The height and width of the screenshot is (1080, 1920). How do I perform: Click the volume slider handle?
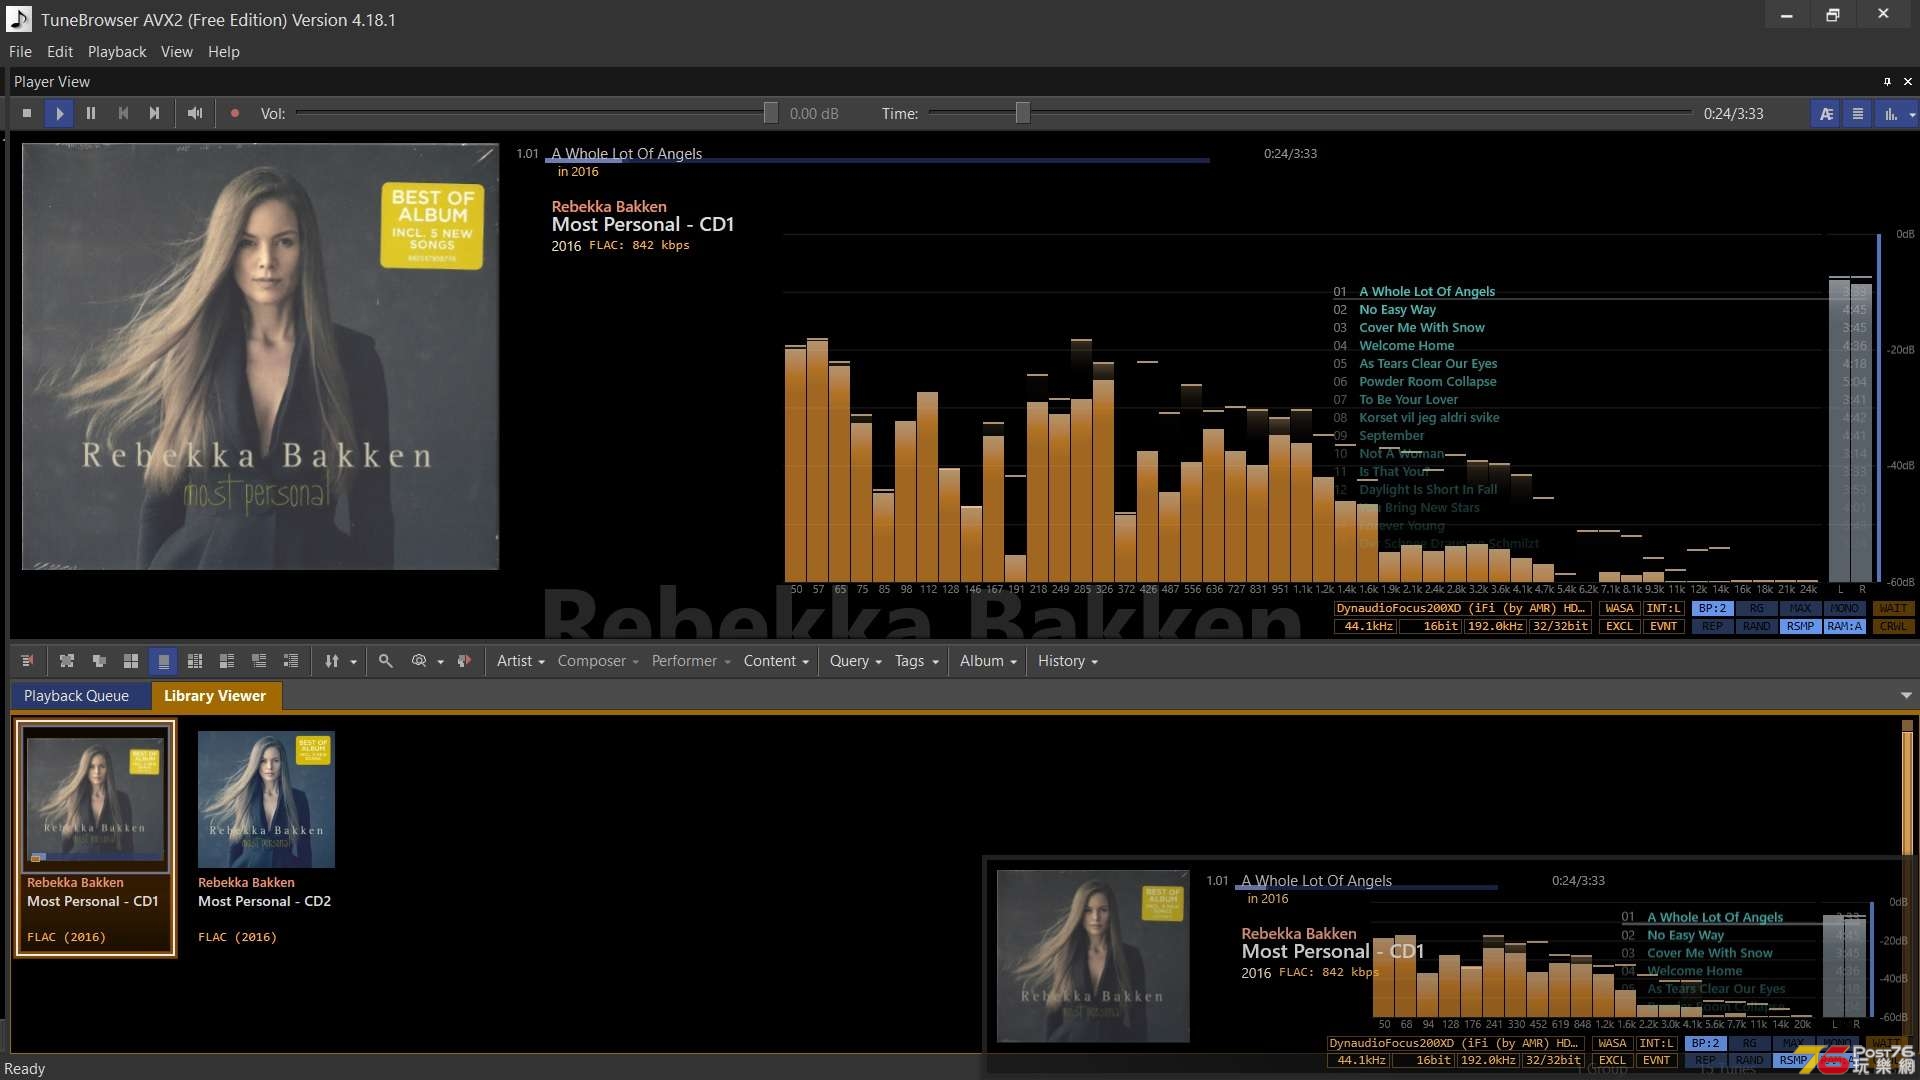pyautogui.click(x=771, y=113)
